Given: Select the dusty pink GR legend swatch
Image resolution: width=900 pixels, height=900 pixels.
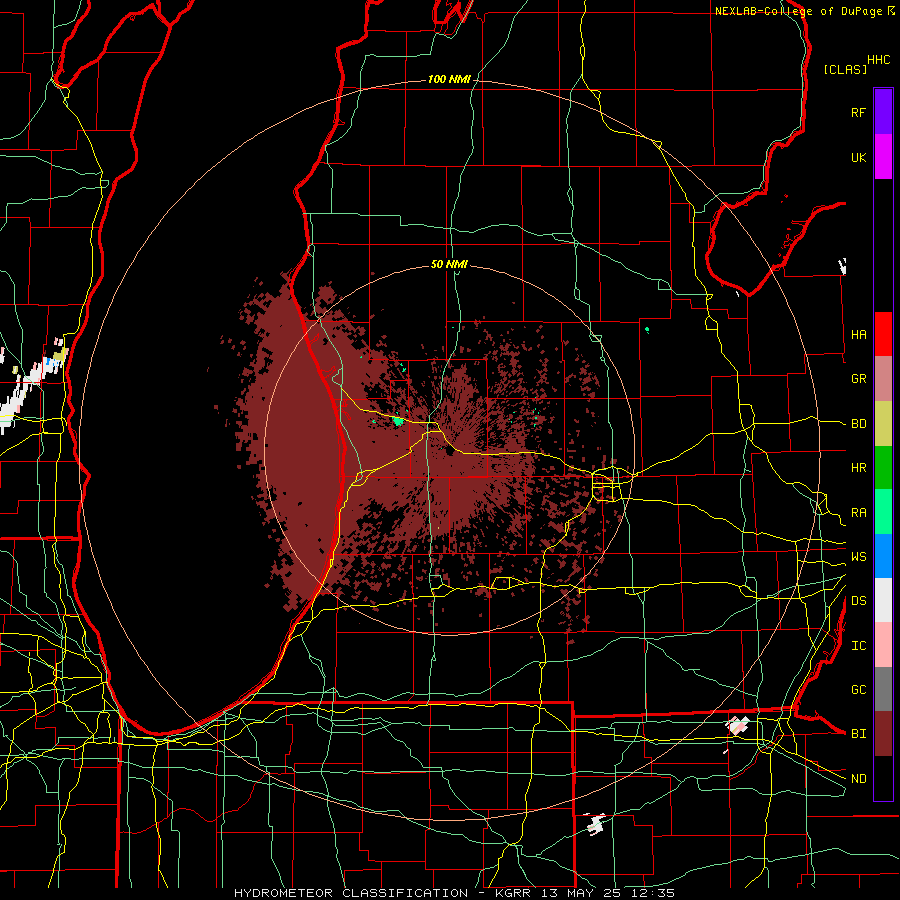Looking at the screenshot, I should point(883,379).
